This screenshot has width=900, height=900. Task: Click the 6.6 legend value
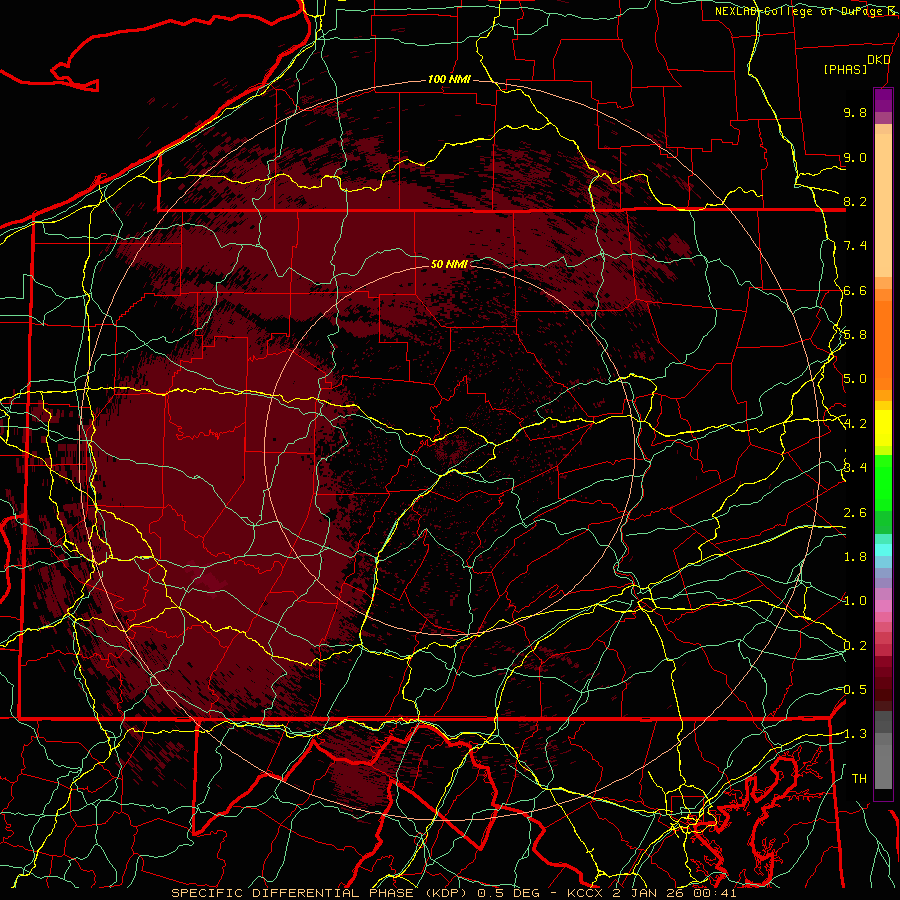pyautogui.click(x=855, y=290)
